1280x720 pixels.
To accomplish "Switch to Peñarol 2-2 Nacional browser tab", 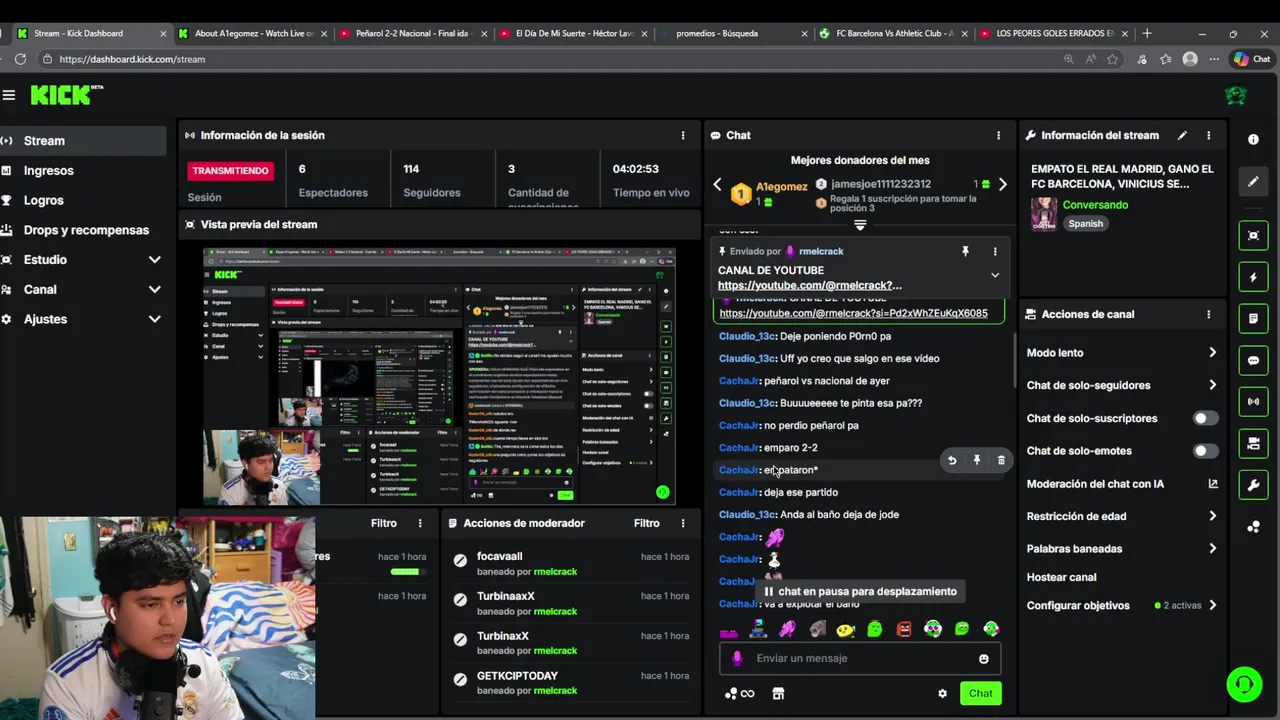I will 412,33.
